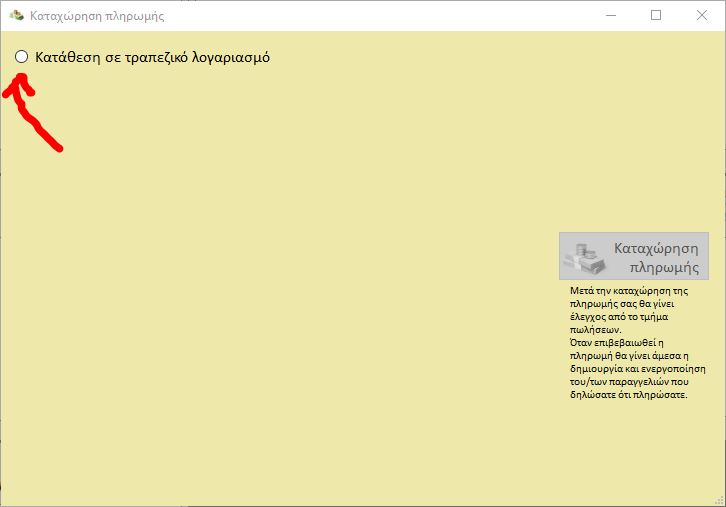Minimize the Καταχώρηση πληρωμής window

(611, 15)
